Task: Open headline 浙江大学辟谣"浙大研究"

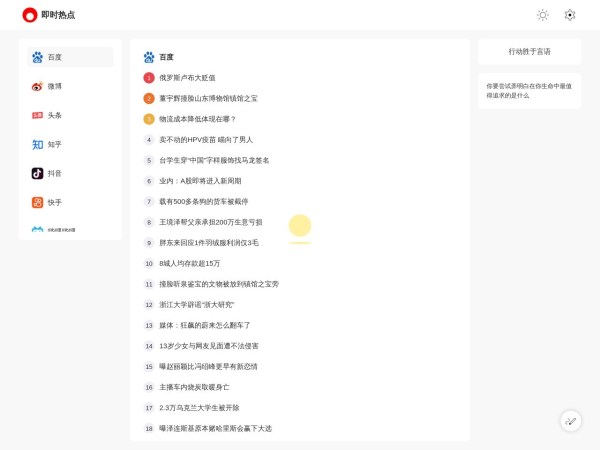Action: tap(196, 305)
